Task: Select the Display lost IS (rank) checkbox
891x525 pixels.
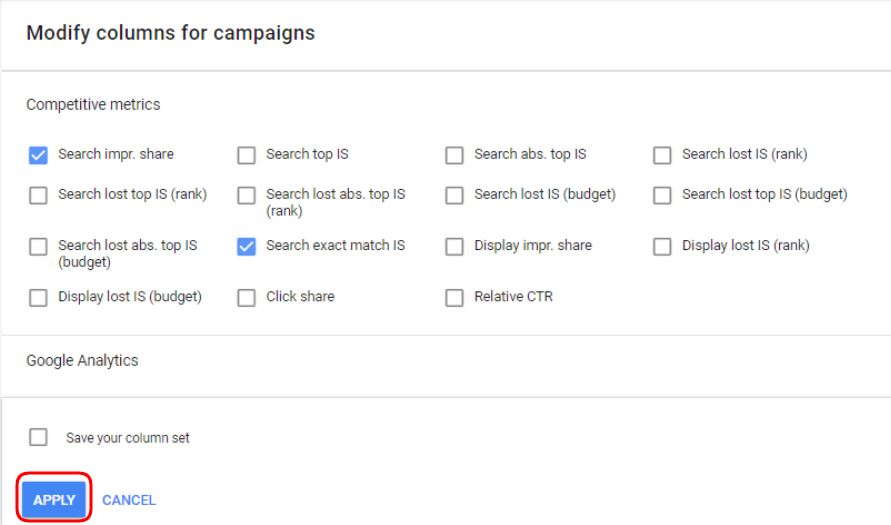Action: (x=662, y=247)
